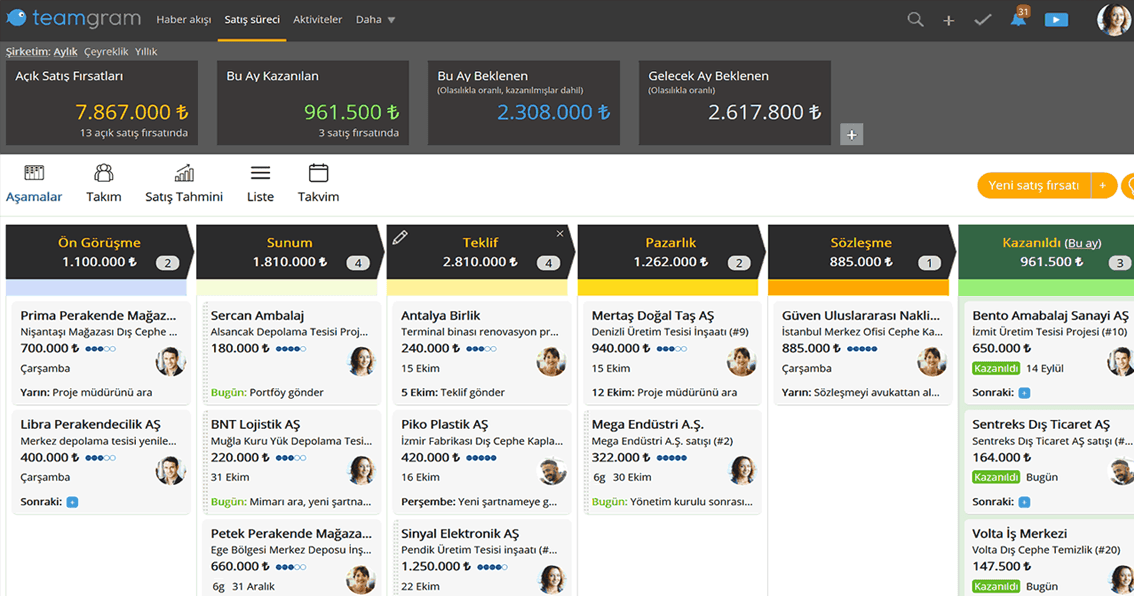Image resolution: width=1134 pixels, height=596 pixels.
Task: Click the plus icon in top bar
Action: [x=948, y=21]
